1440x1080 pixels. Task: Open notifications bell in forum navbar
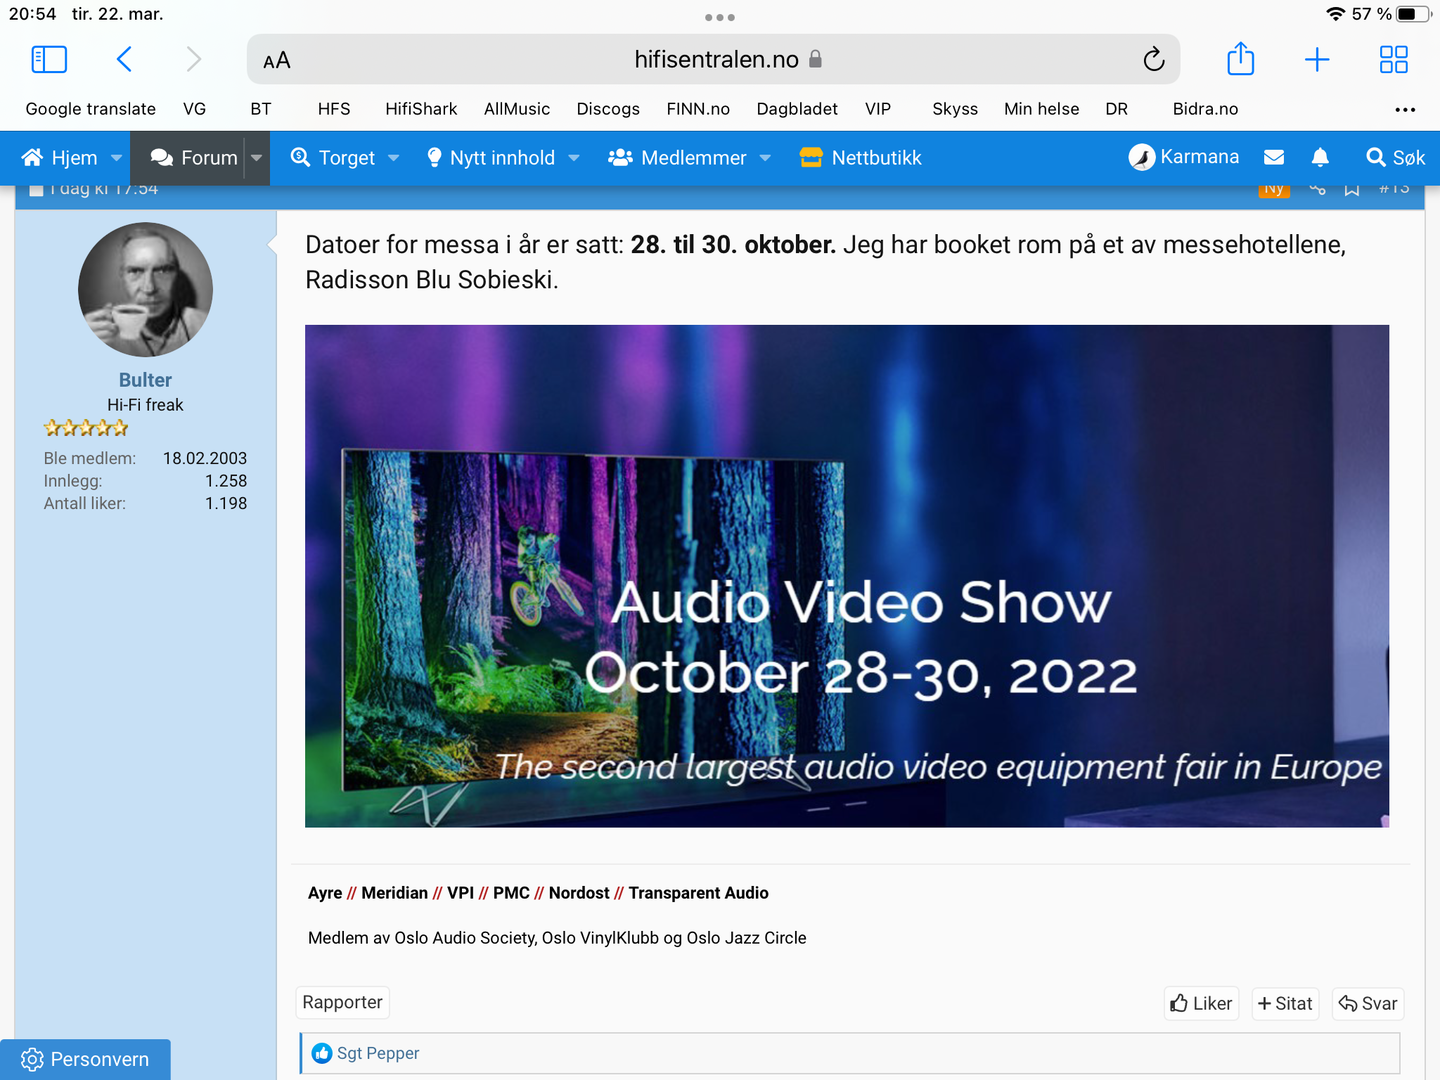click(x=1320, y=158)
